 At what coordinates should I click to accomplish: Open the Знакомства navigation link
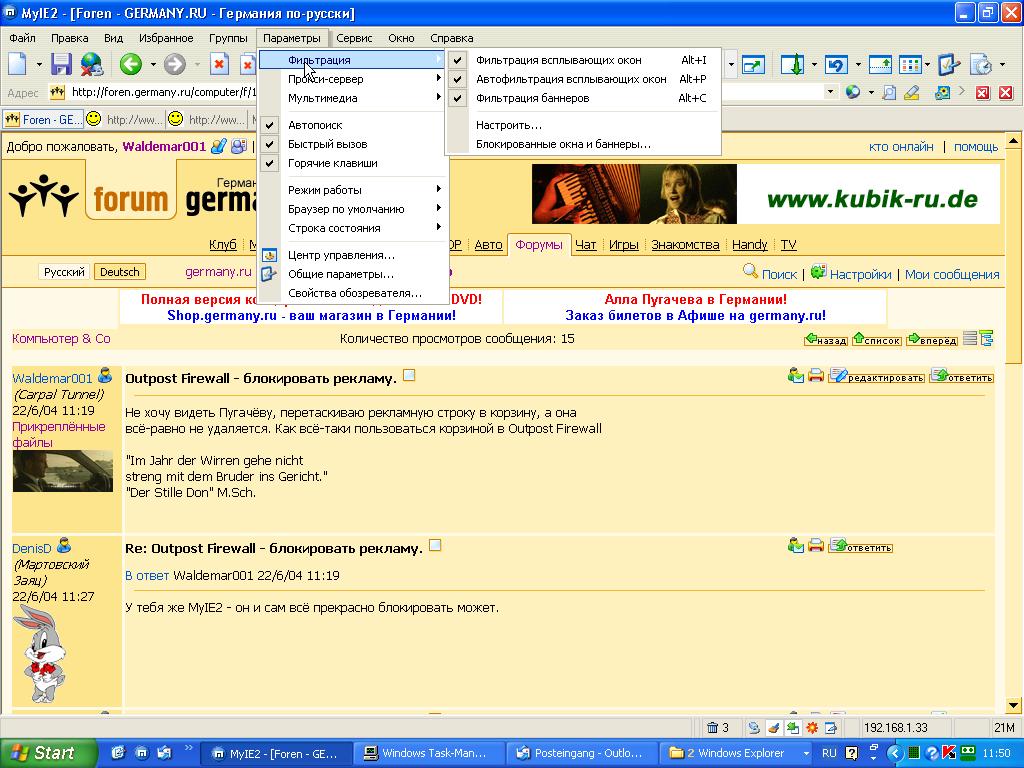[x=685, y=244]
